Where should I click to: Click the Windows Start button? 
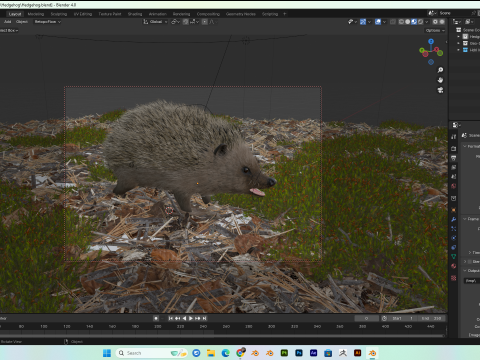click(x=107, y=353)
